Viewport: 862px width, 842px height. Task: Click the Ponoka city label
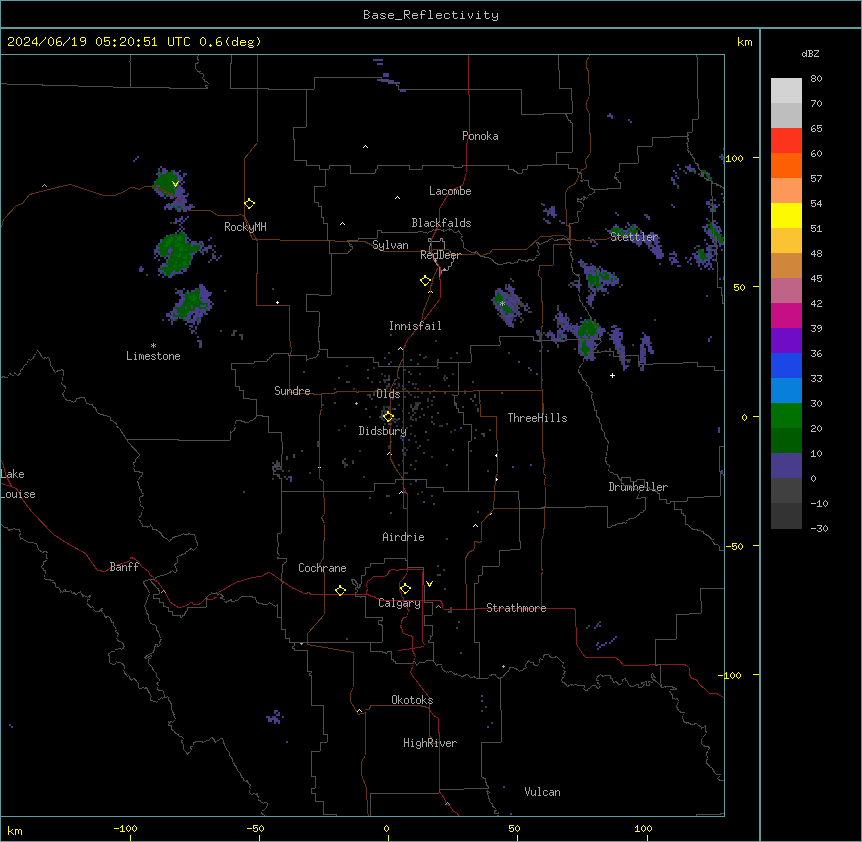(480, 136)
